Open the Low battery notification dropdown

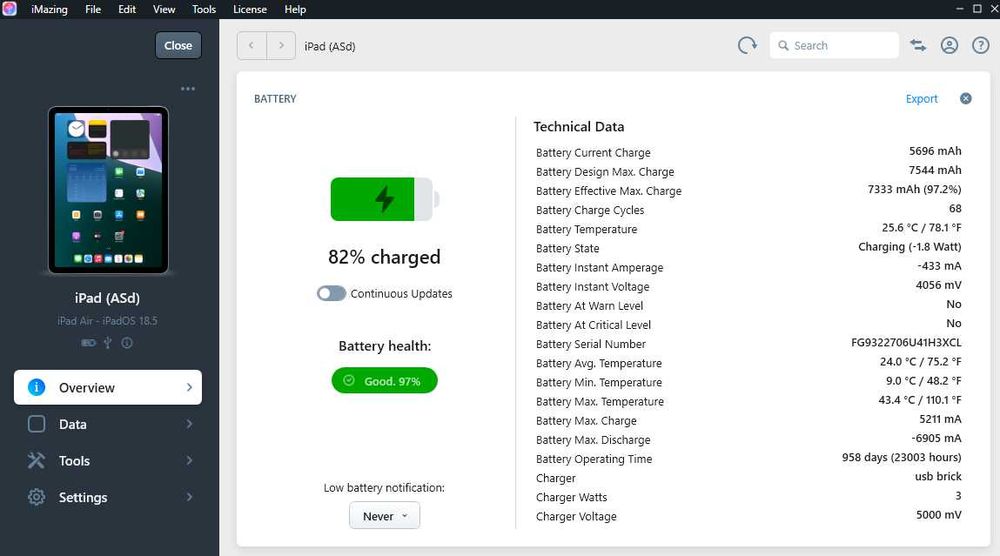coord(384,516)
